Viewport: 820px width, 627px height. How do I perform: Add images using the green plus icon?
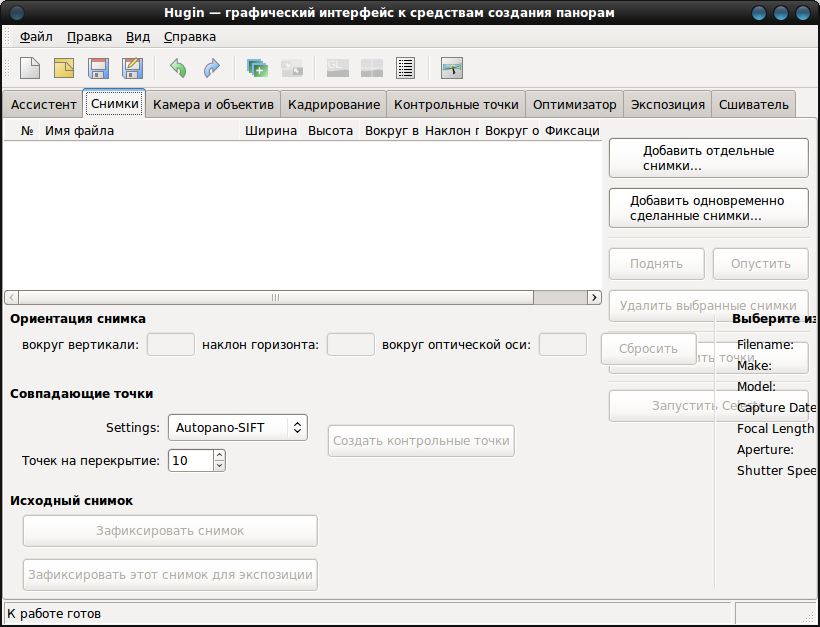coord(257,68)
